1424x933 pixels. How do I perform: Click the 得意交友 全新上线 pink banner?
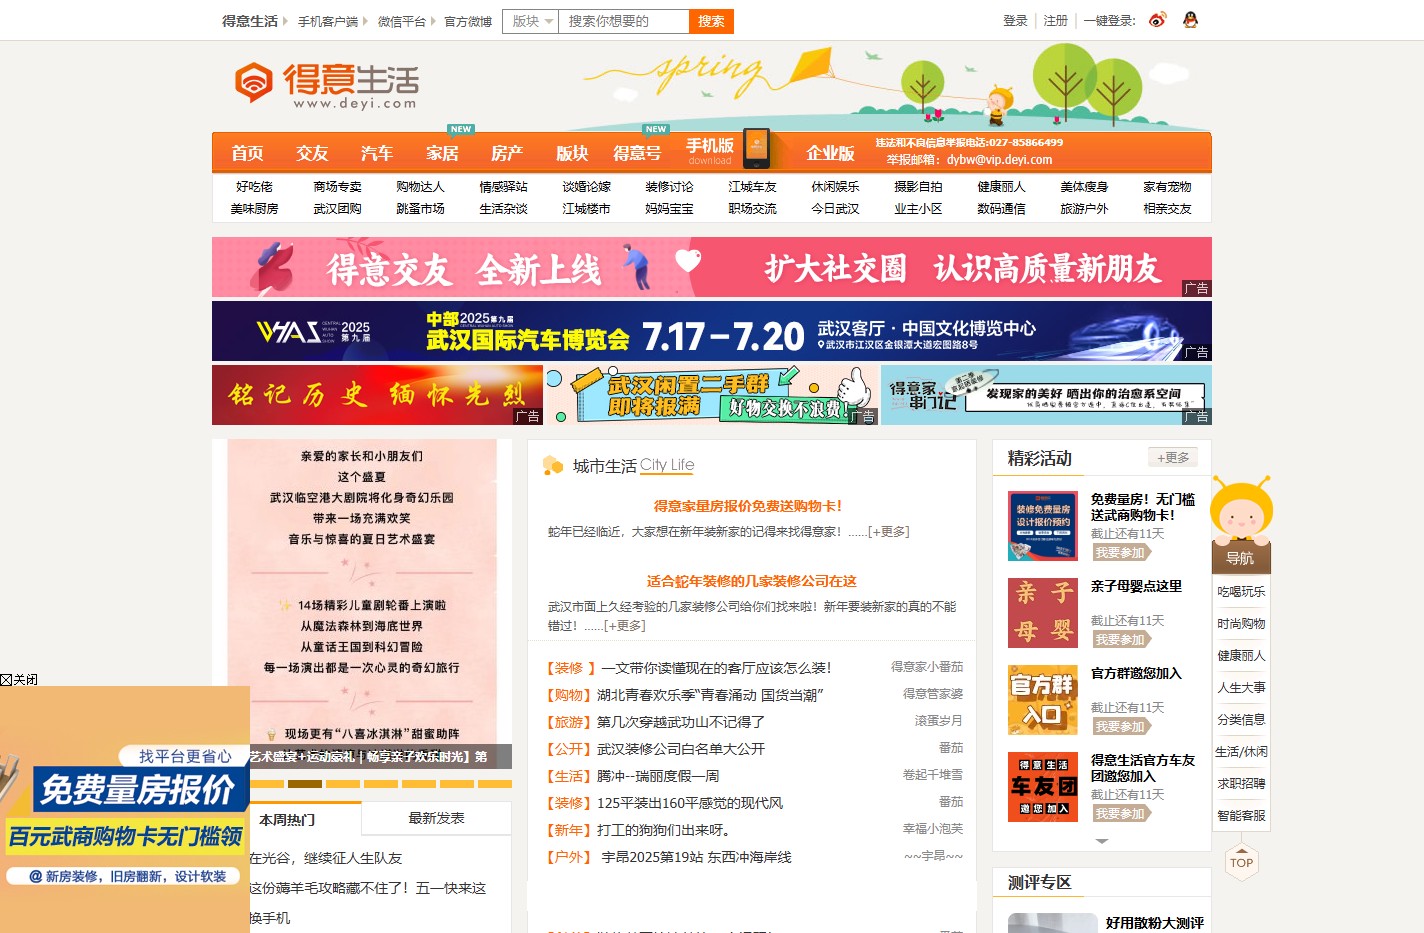712,267
